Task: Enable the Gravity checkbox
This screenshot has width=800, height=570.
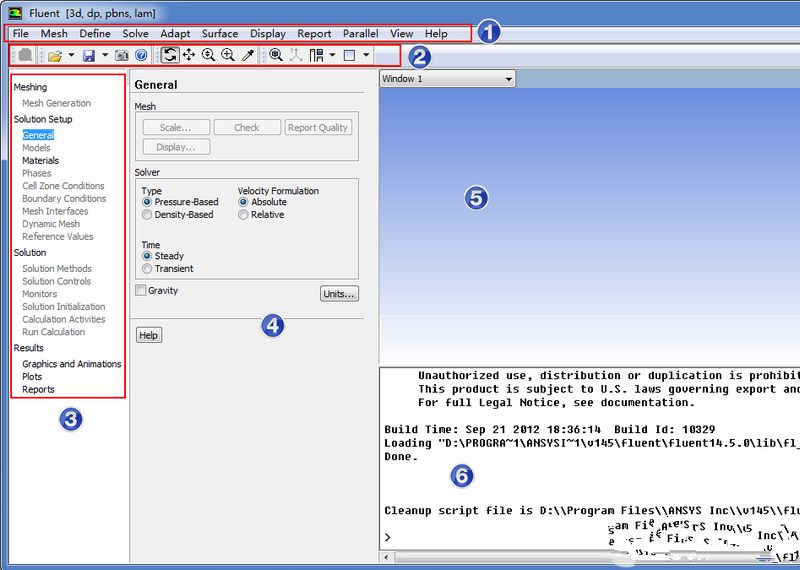Action: pyautogui.click(x=141, y=290)
